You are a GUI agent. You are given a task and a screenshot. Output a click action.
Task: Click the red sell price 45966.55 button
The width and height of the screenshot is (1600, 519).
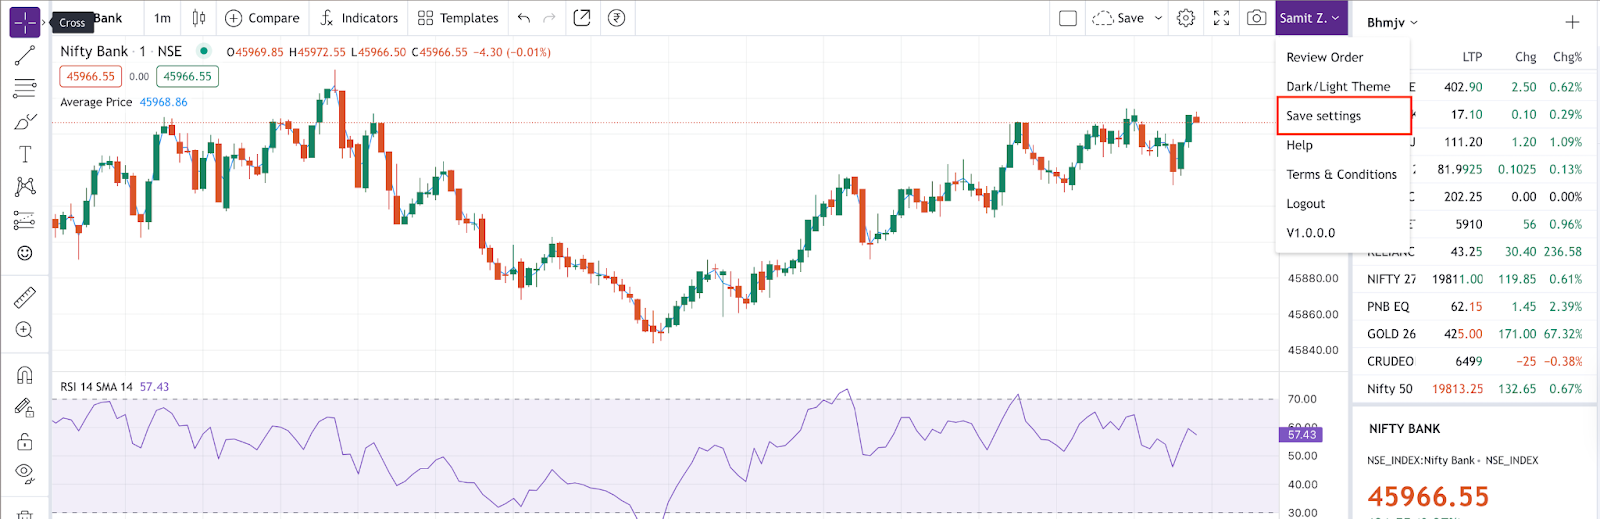pos(91,76)
